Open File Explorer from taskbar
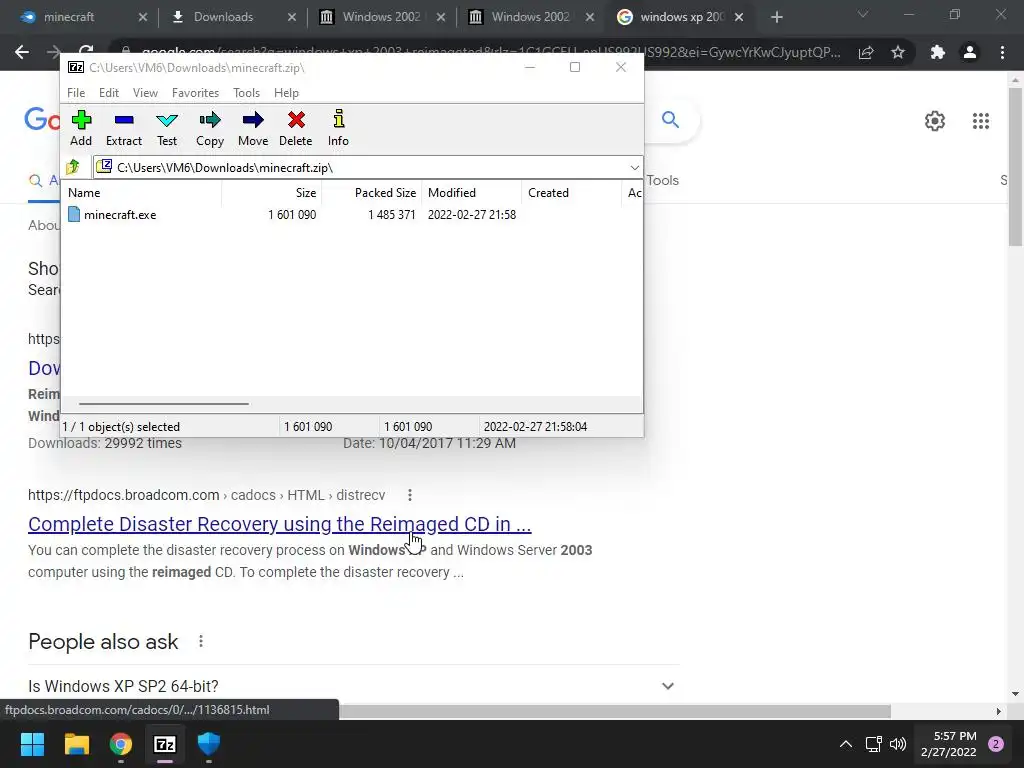The height and width of the screenshot is (768, 1024). (76, 744)
